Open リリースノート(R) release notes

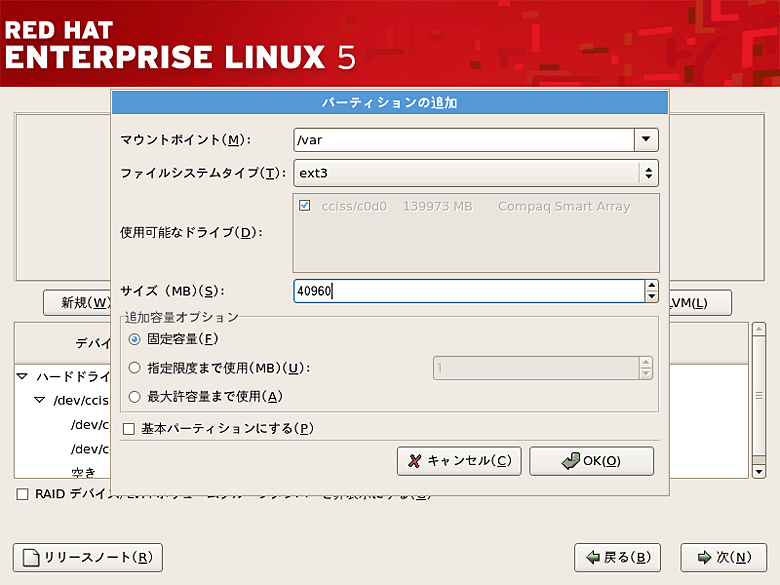[88, 558]
